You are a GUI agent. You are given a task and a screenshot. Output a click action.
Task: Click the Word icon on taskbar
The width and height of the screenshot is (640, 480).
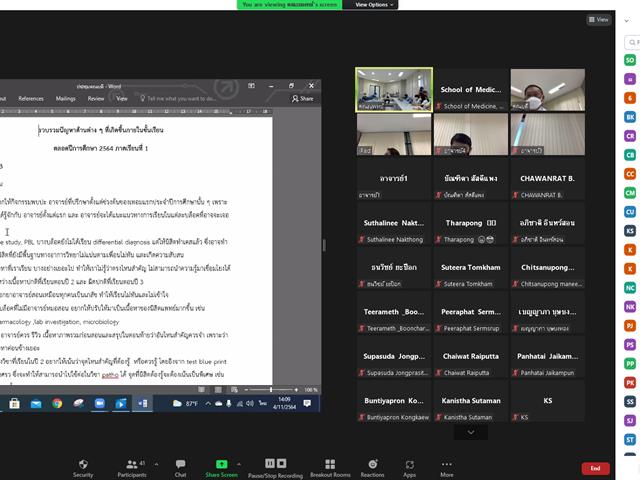tap(142, 404)
